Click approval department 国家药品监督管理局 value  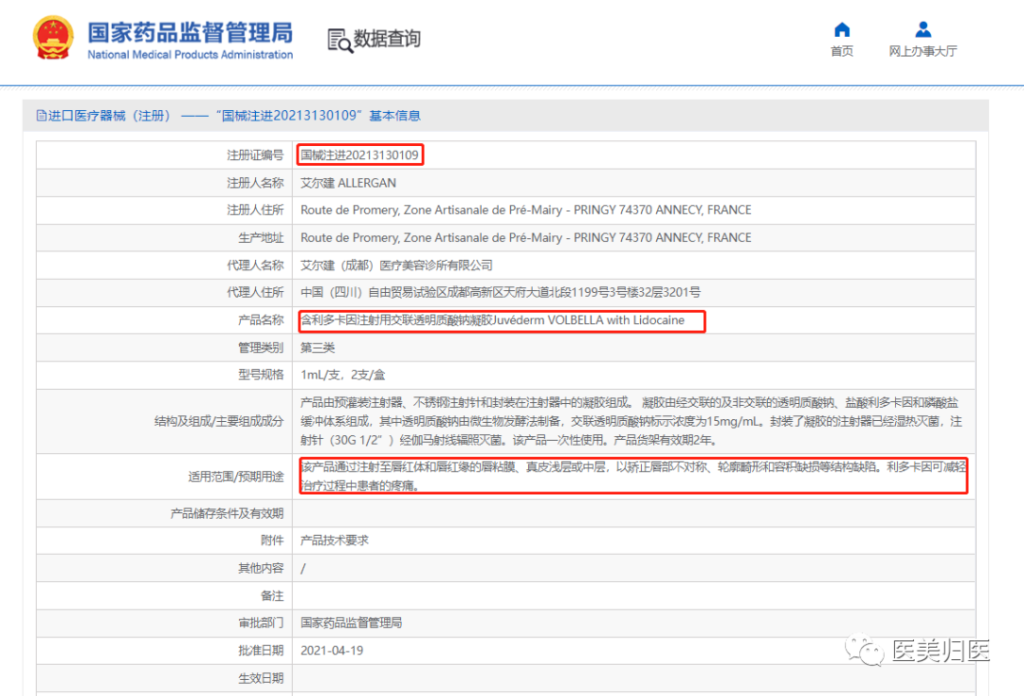click(351, 623)
